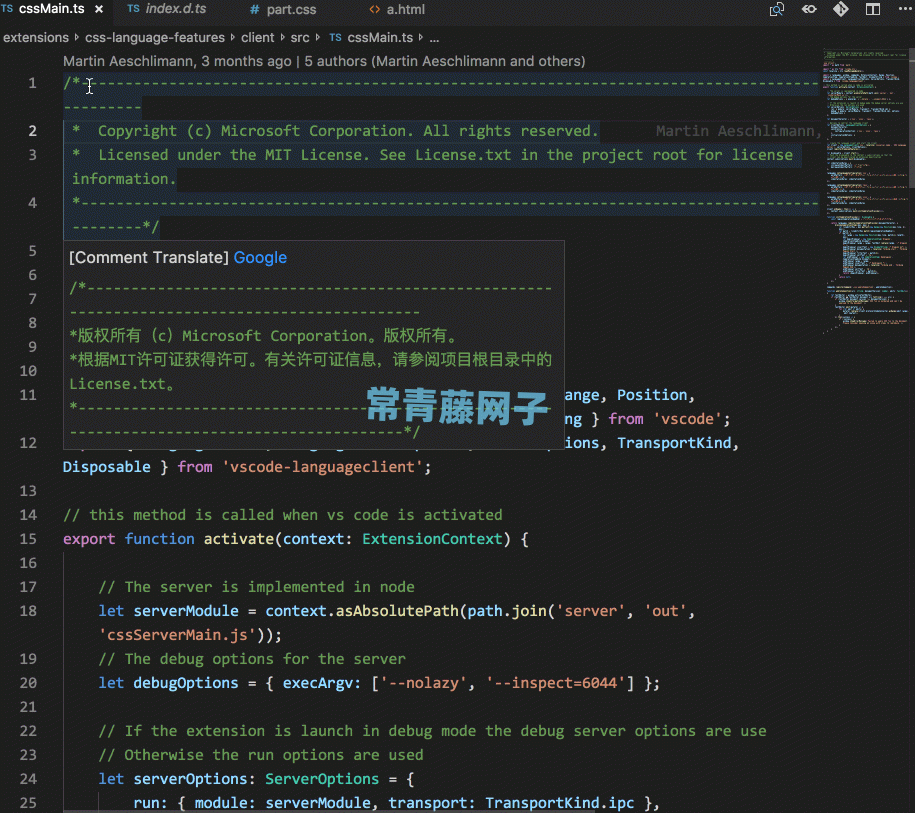
Task: Click the translated '版权所有' line in popup
Action: coord(263,336)
